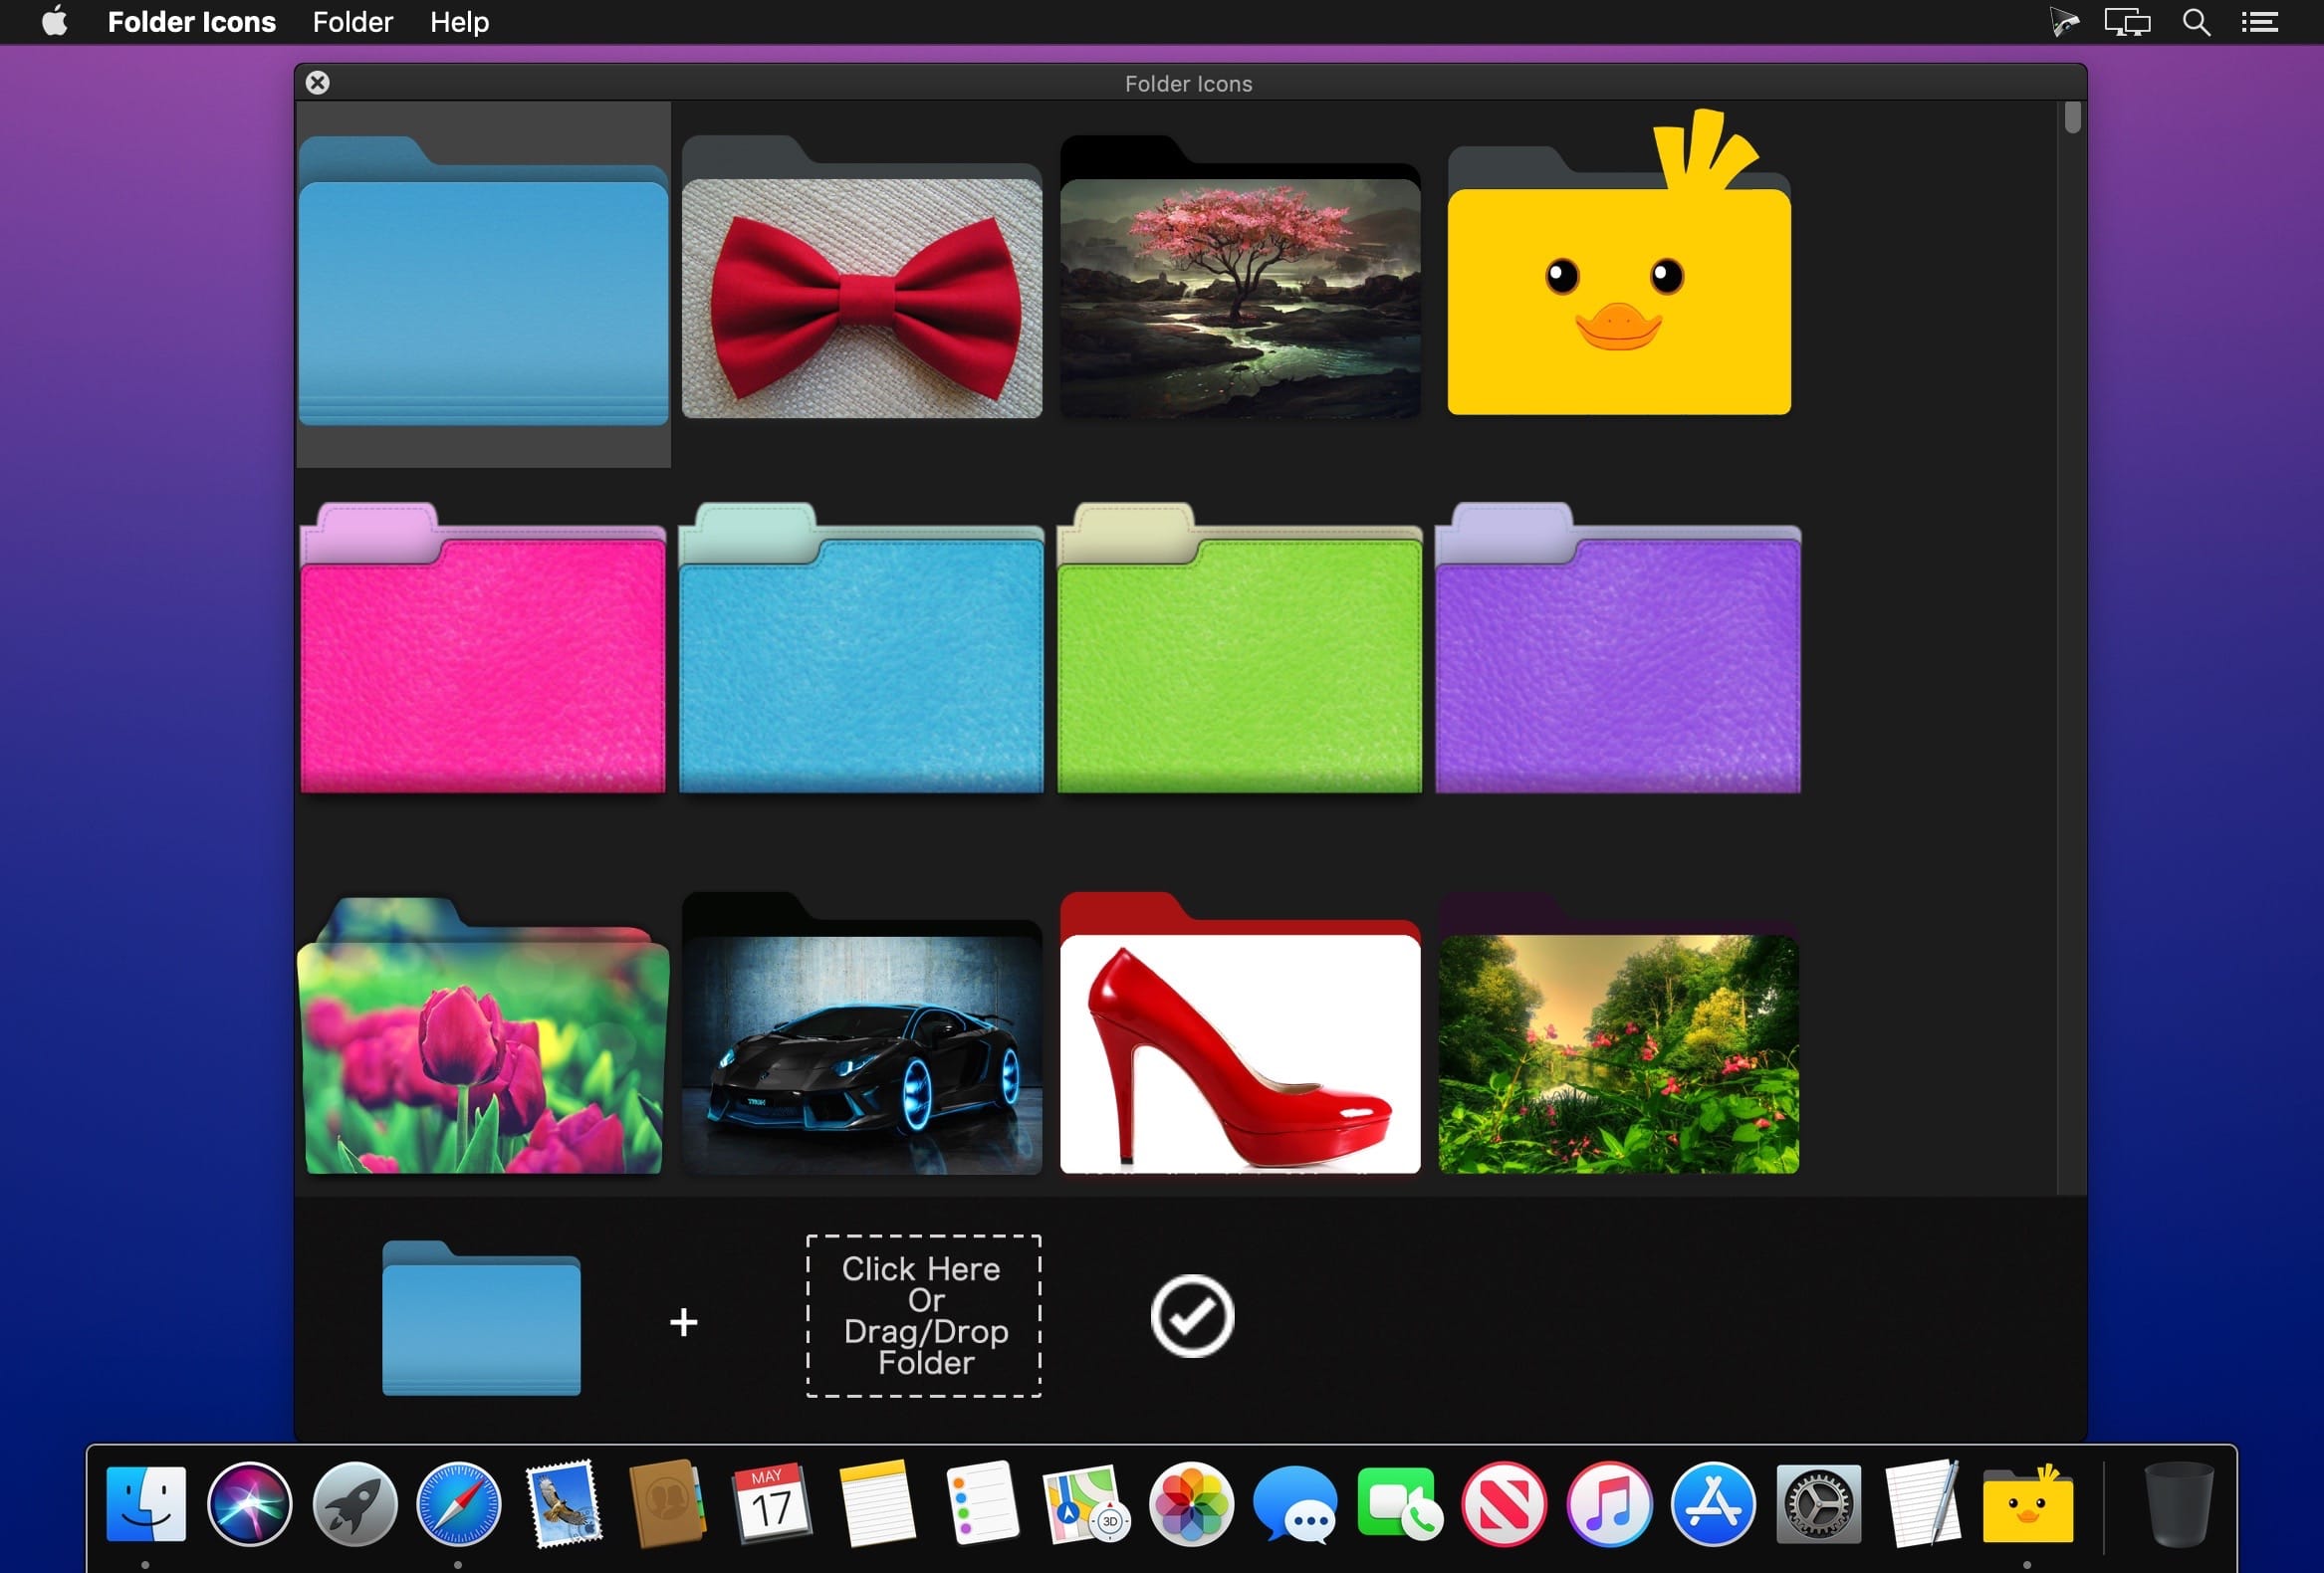Click the blue folder preview at bottom
Image resolution: width=2324 pixels, height=1573 pixels.
click(x=481, y=1318)
